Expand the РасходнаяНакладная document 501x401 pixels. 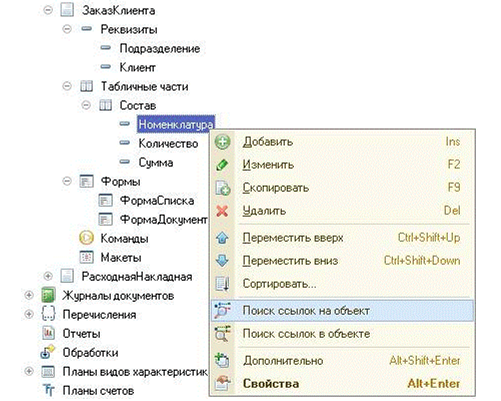[48, 276]
